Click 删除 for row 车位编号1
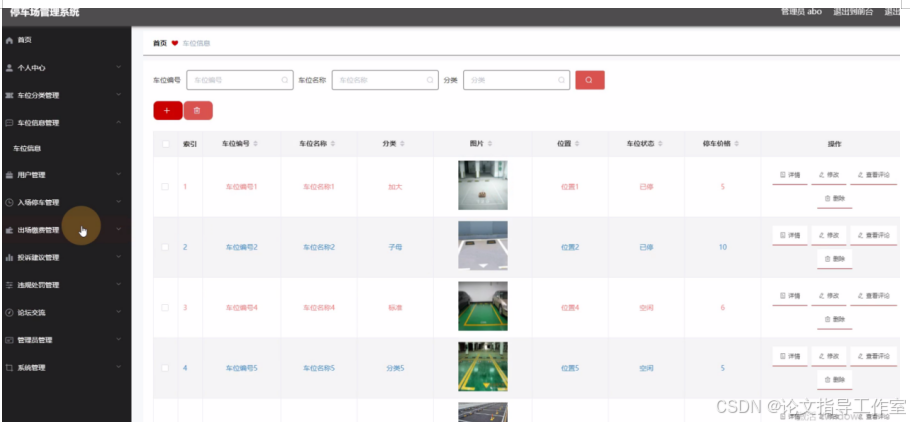This screenshot has height=422, width=910. click(835, 199)
